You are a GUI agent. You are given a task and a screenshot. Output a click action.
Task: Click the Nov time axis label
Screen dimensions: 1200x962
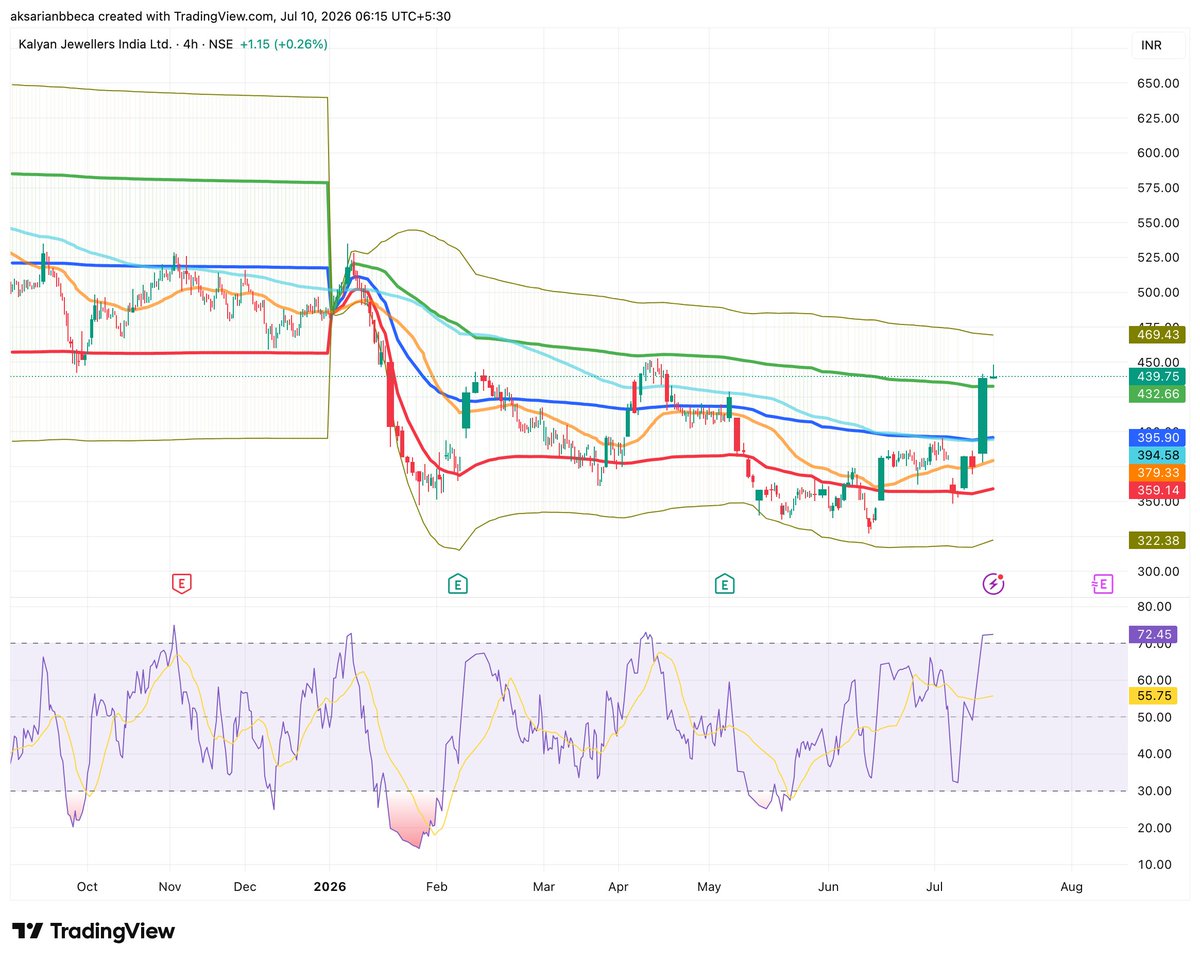pyautogui.click(x=169, y=887)
